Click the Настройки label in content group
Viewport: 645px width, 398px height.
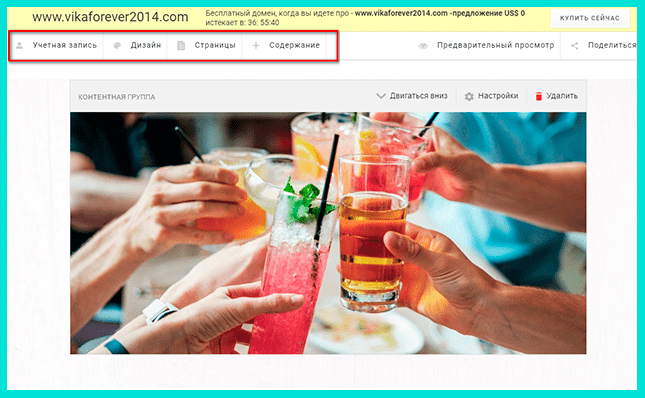point(498,96)
